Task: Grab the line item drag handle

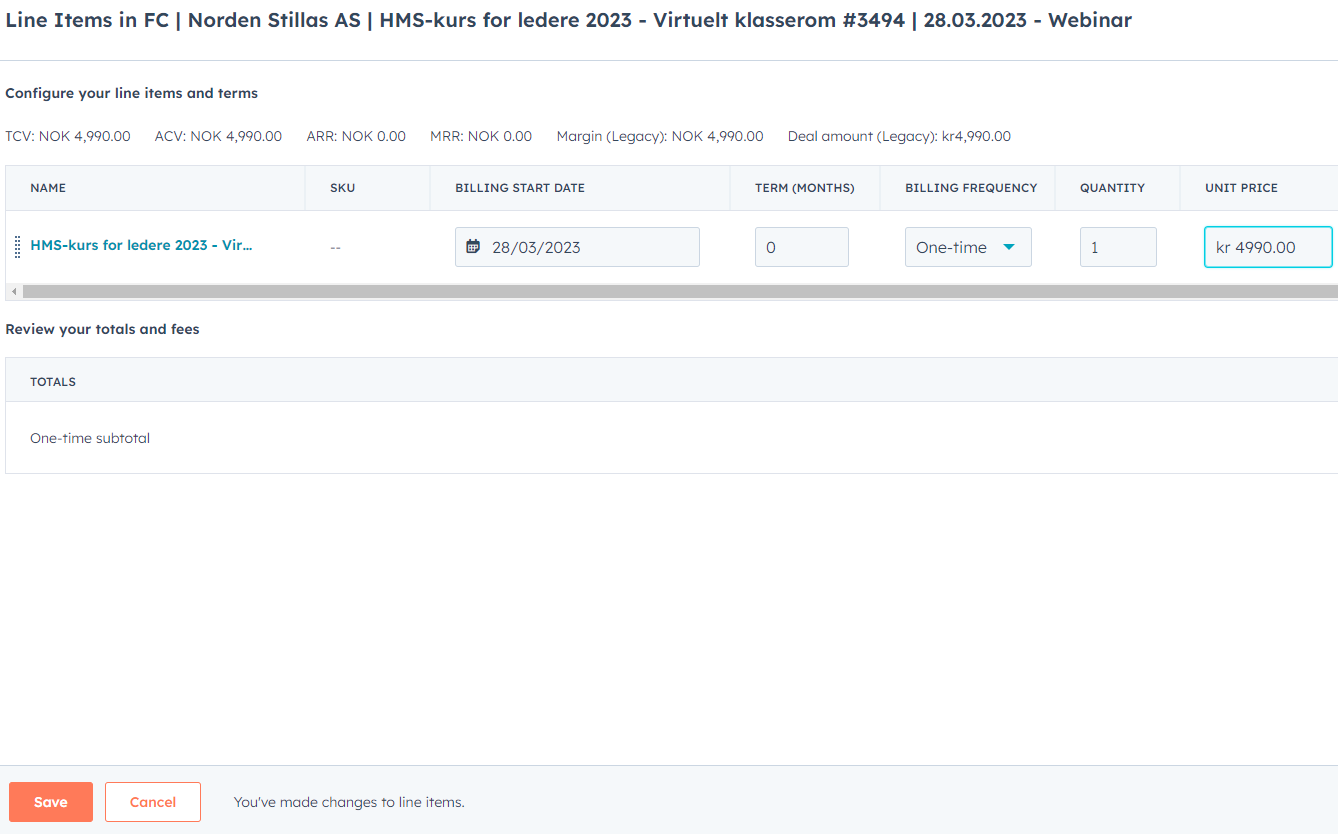Action: click(x=17, y=247)
